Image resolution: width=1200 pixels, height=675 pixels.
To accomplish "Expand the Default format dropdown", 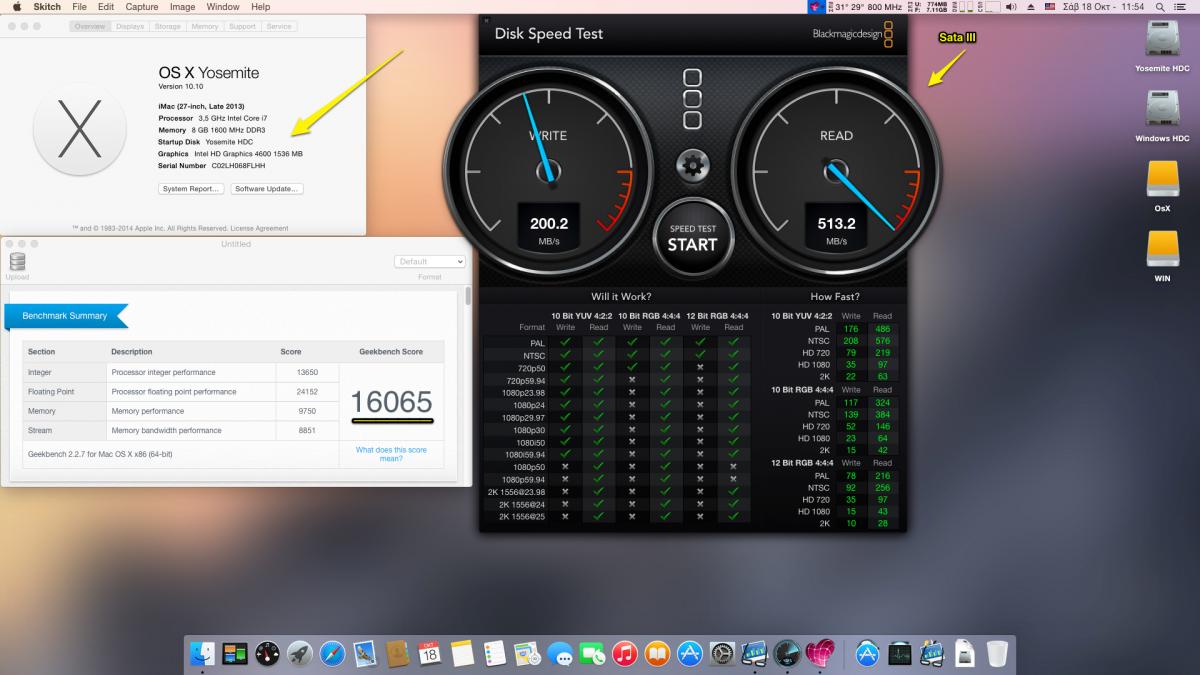I will (430, 261).
